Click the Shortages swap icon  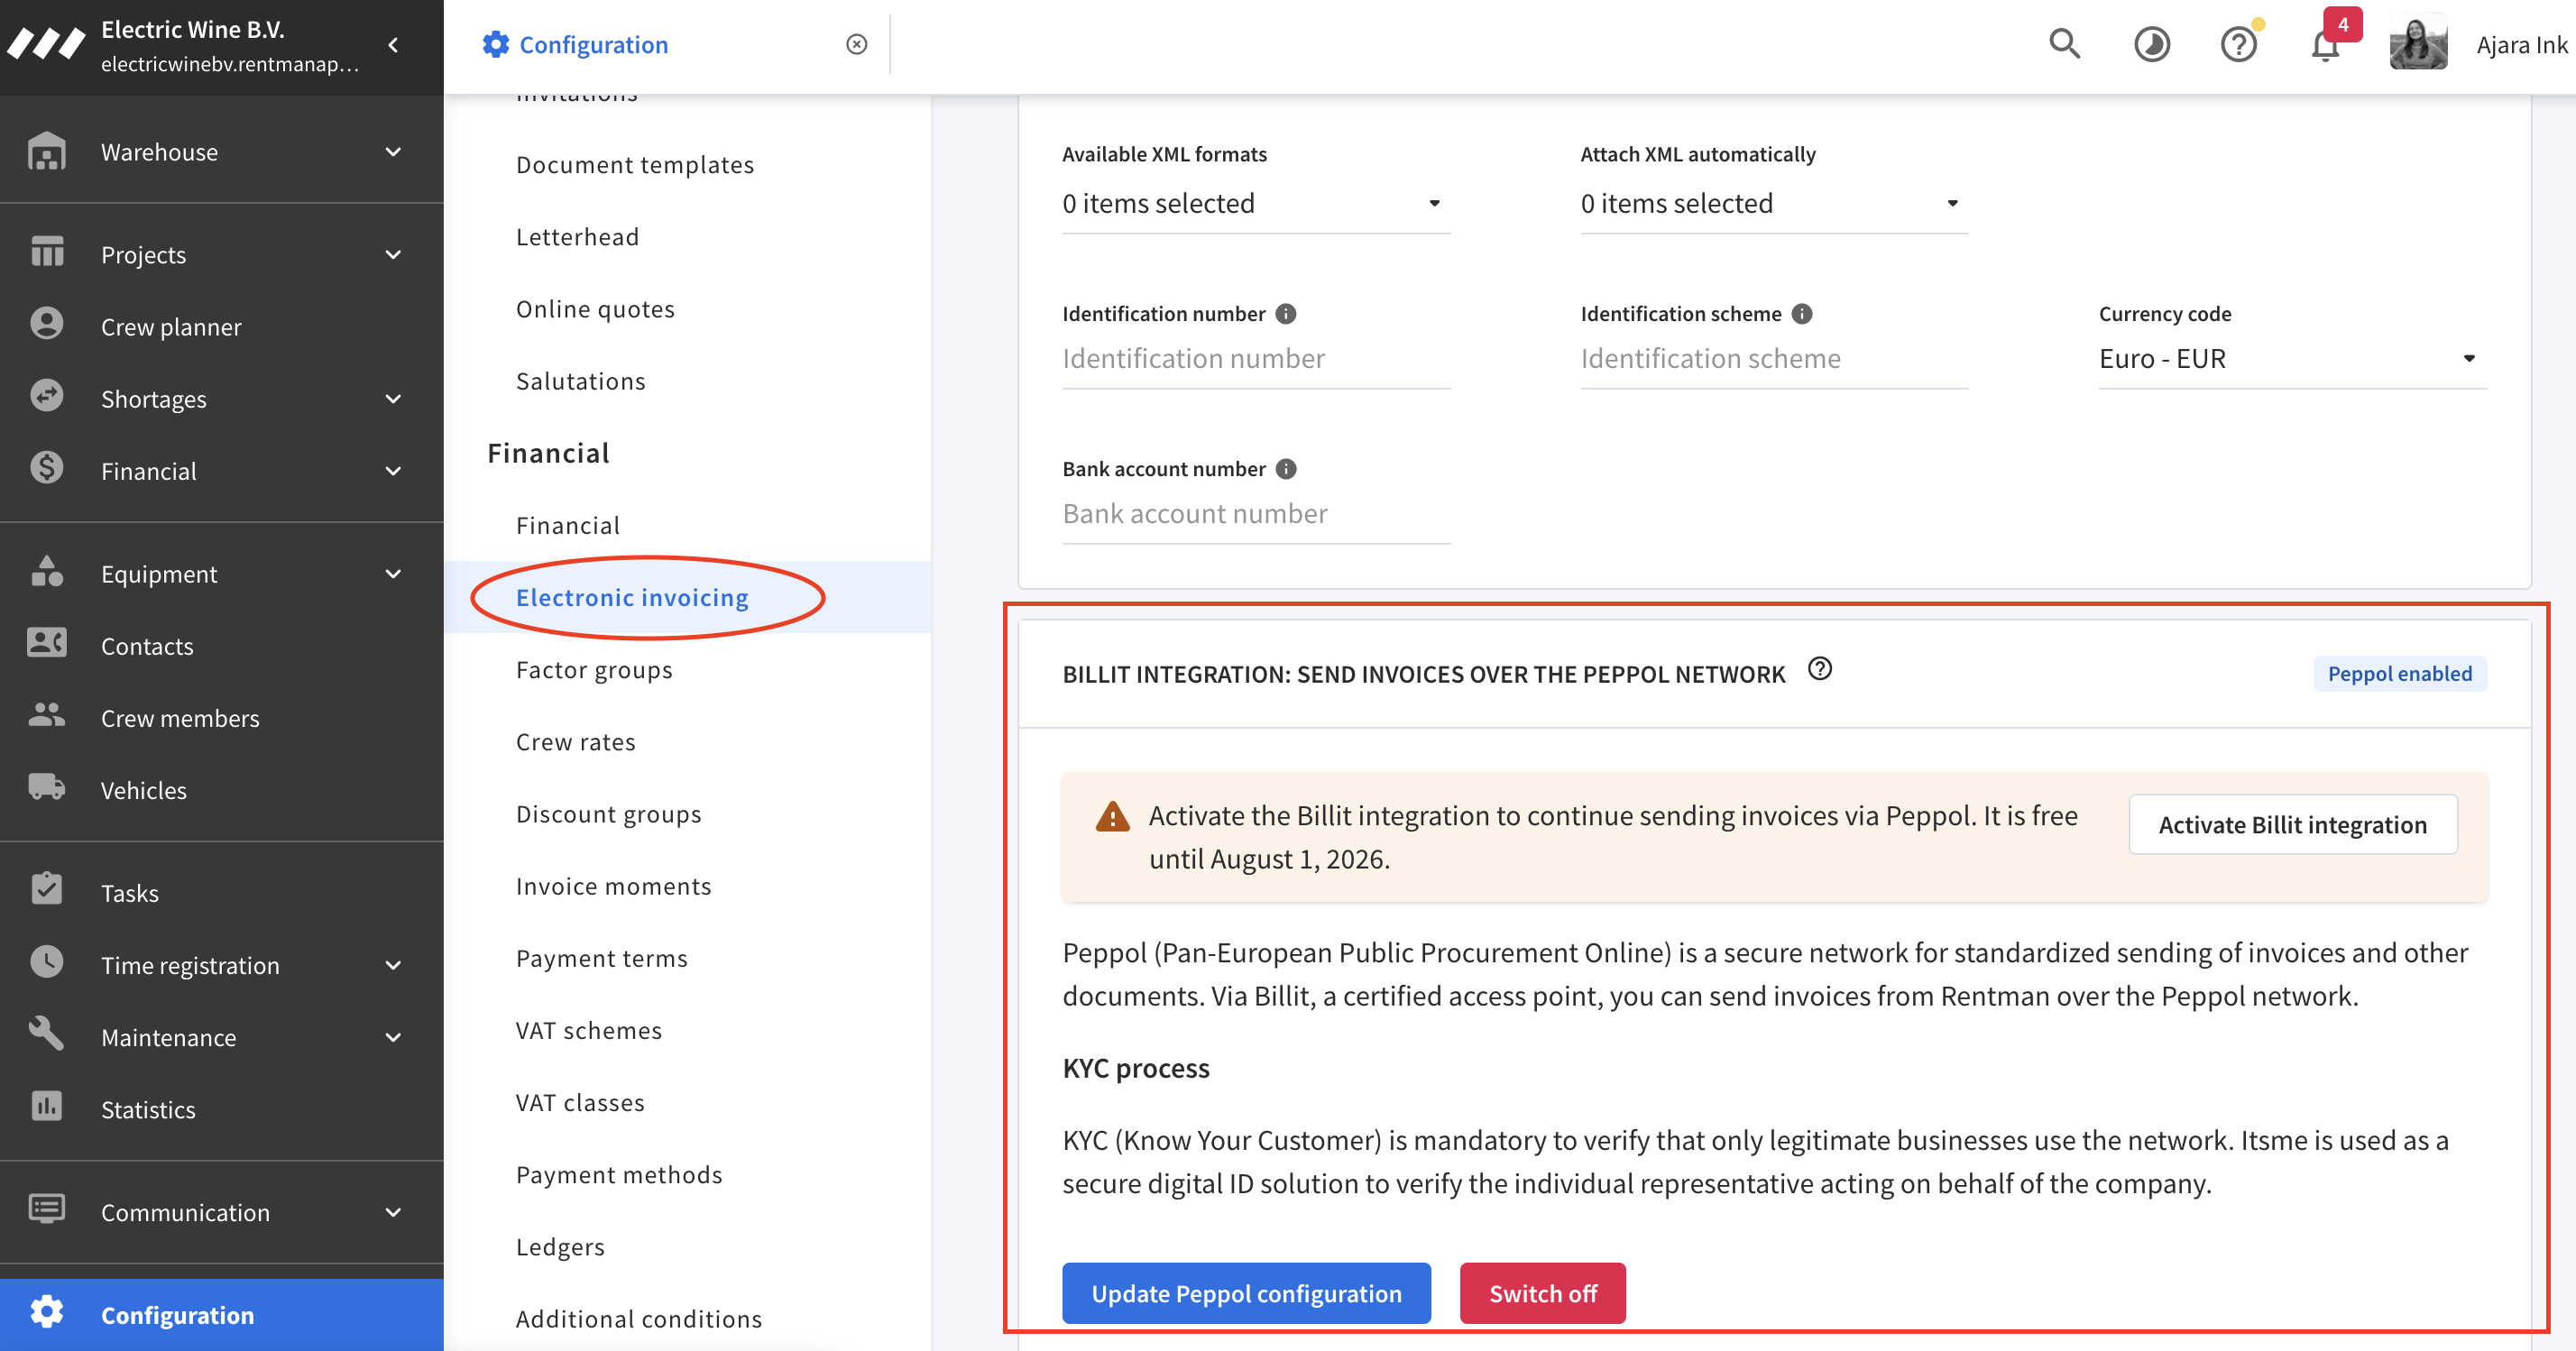point(47,397)
